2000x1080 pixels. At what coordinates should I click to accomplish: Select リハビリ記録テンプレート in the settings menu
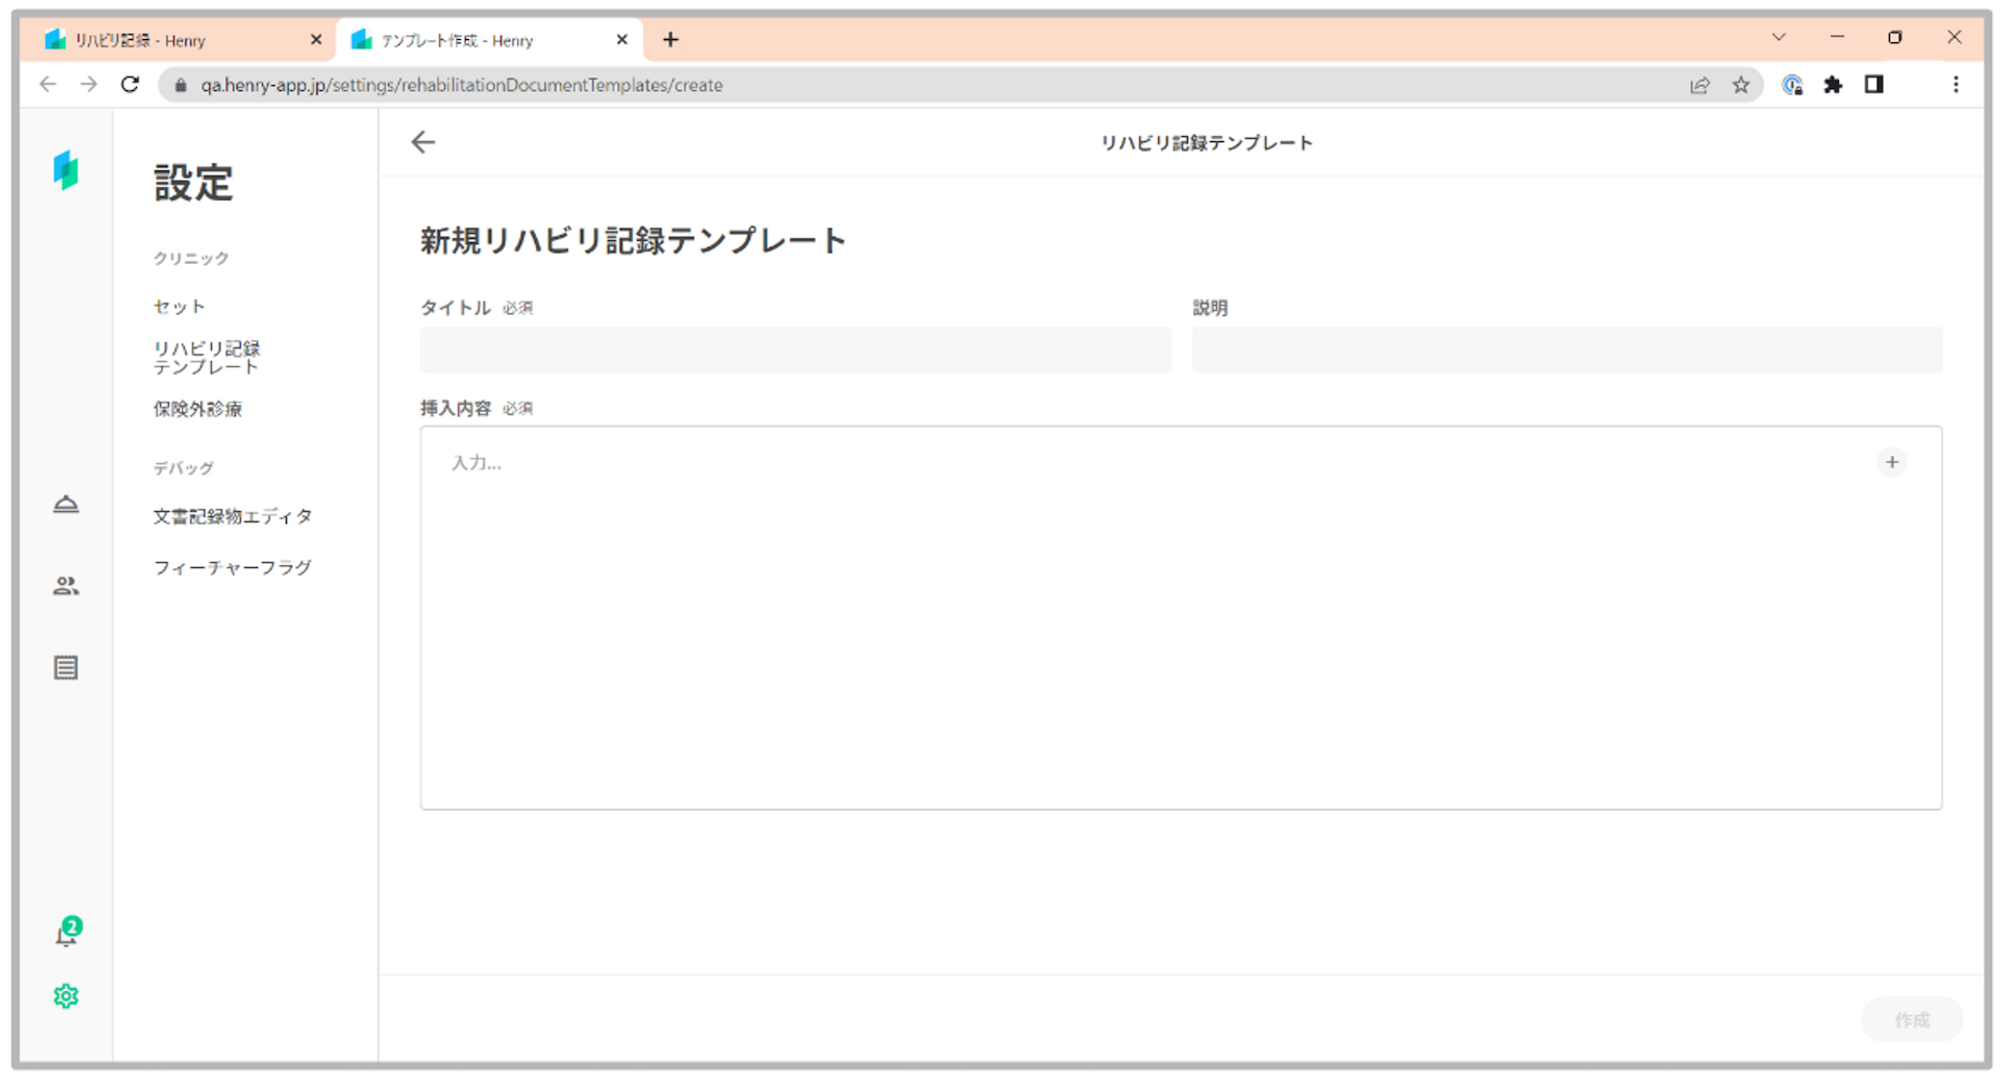[207, 358]
